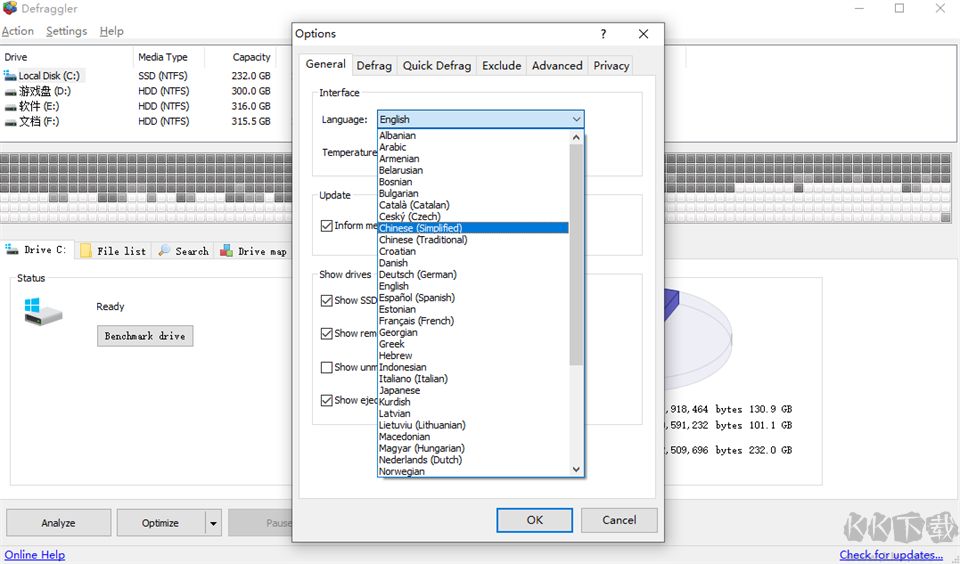Viewport: 960px width, 564px height.
Task: Click the F: drive icon in drive list
Action: tap(10, 121)
